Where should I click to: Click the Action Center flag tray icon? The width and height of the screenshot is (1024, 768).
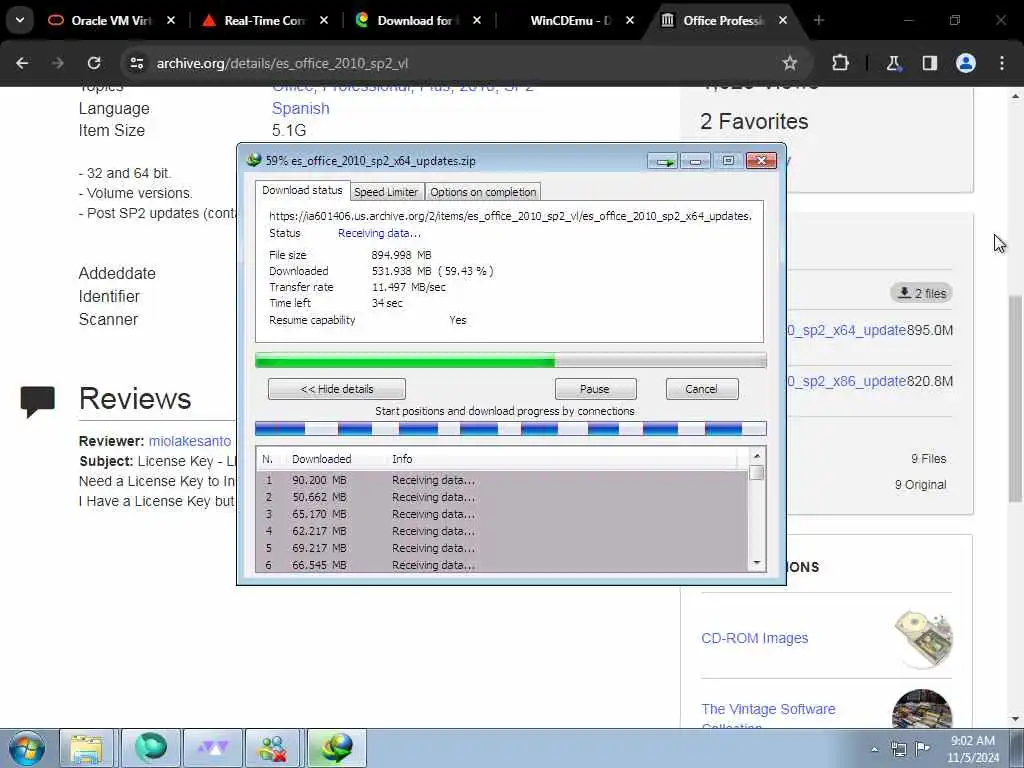922,748
